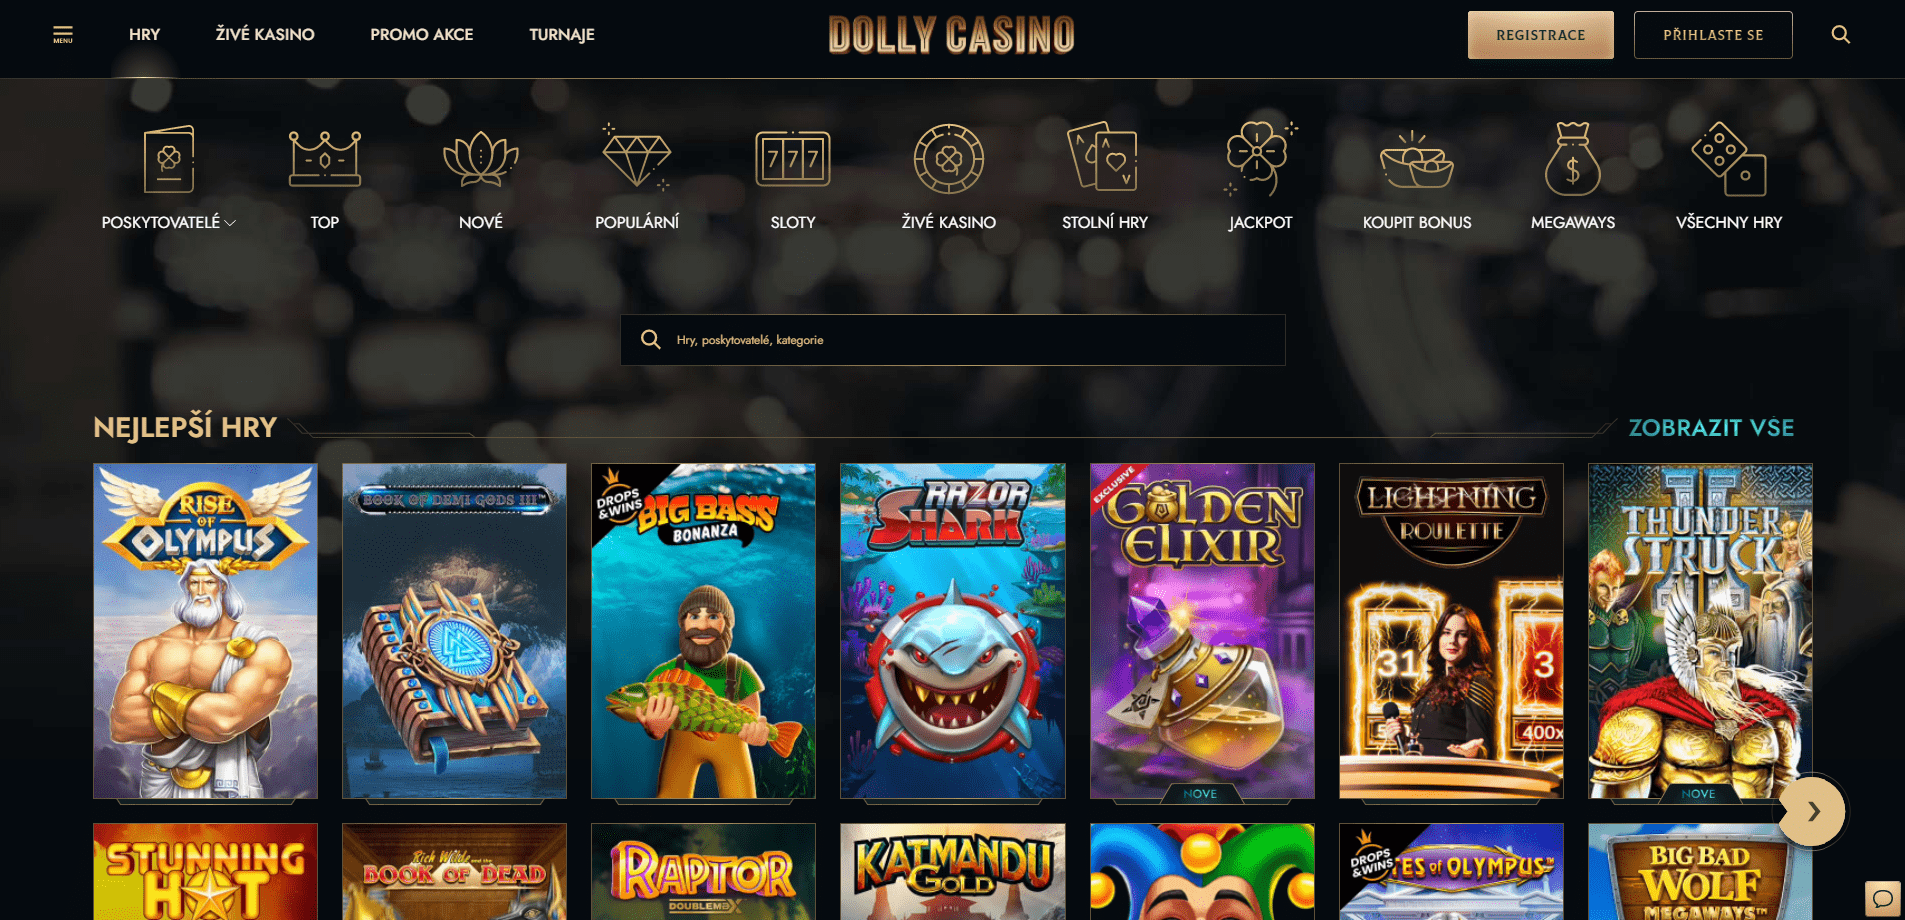The width and height of the screenshot is (1905, 920).
Task: Click the PŘIHLASTE SE login button
Action: tap(1713, 35)
